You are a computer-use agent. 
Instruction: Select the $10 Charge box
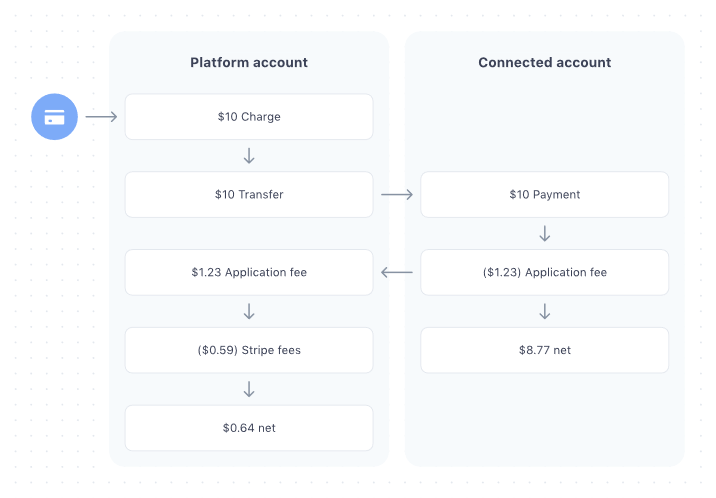249,117
